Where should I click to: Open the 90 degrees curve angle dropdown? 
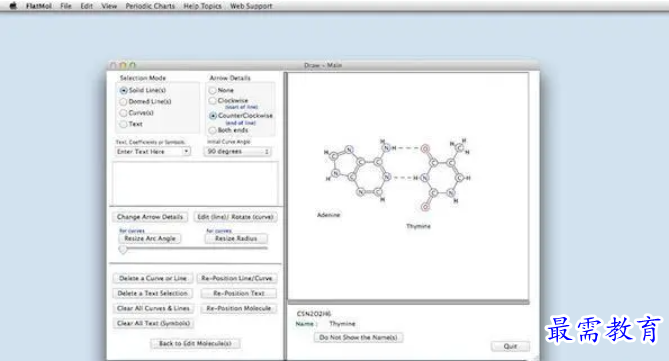tap(238, 151)
